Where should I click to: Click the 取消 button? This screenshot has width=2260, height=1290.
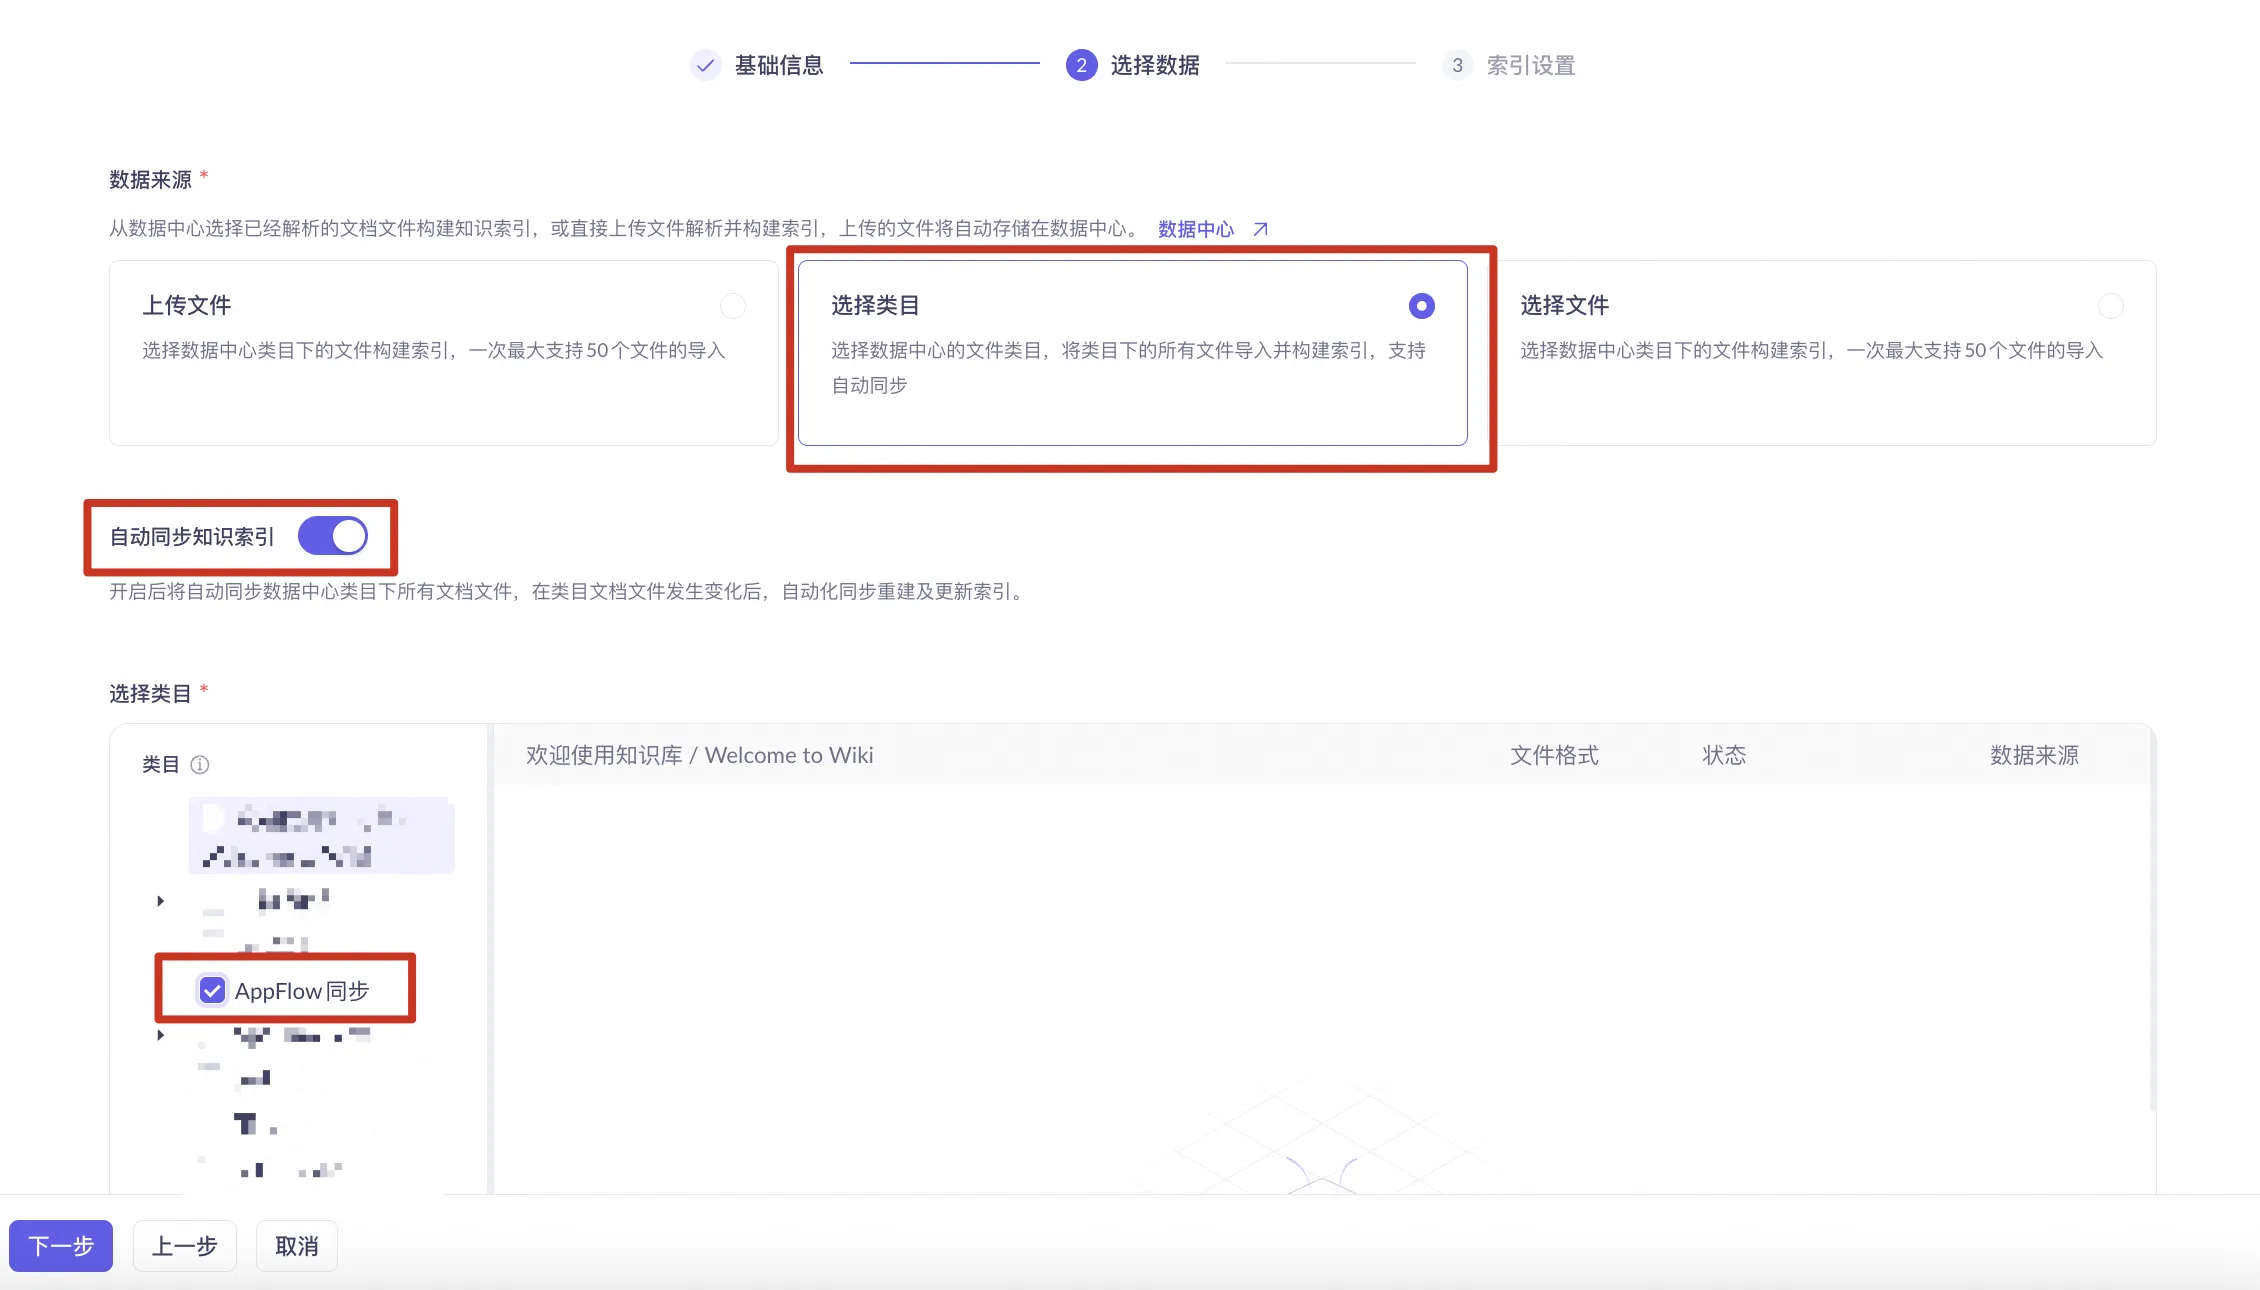[x=296, y=1246]
